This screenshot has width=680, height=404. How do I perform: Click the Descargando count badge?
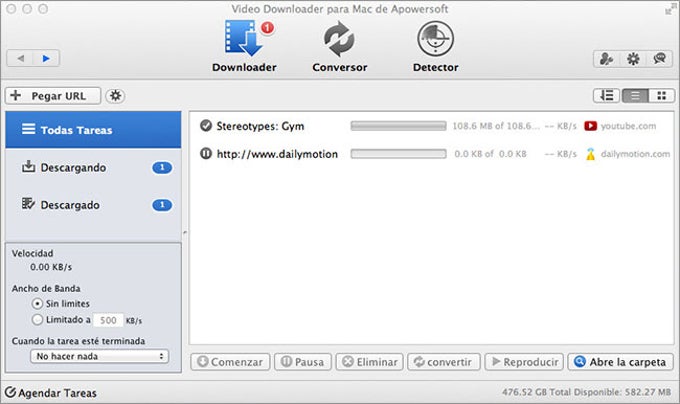pos(162,167)
